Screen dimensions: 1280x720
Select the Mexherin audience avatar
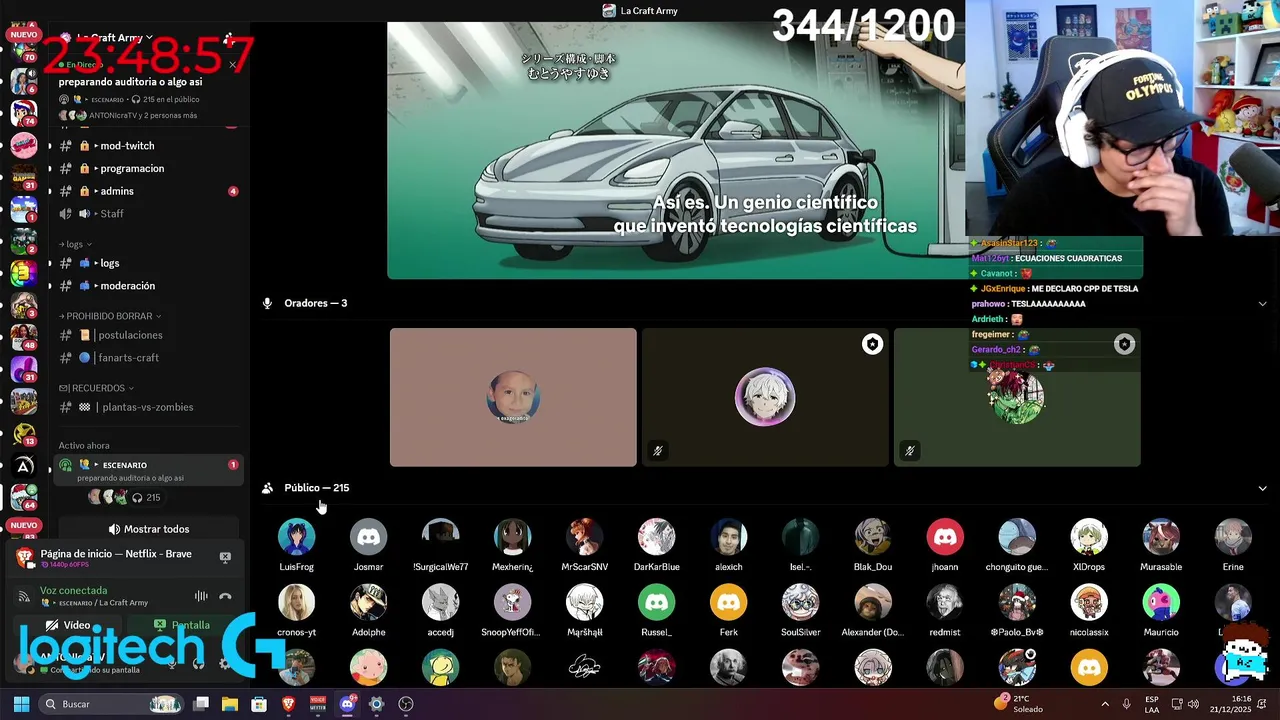[512, 537]
